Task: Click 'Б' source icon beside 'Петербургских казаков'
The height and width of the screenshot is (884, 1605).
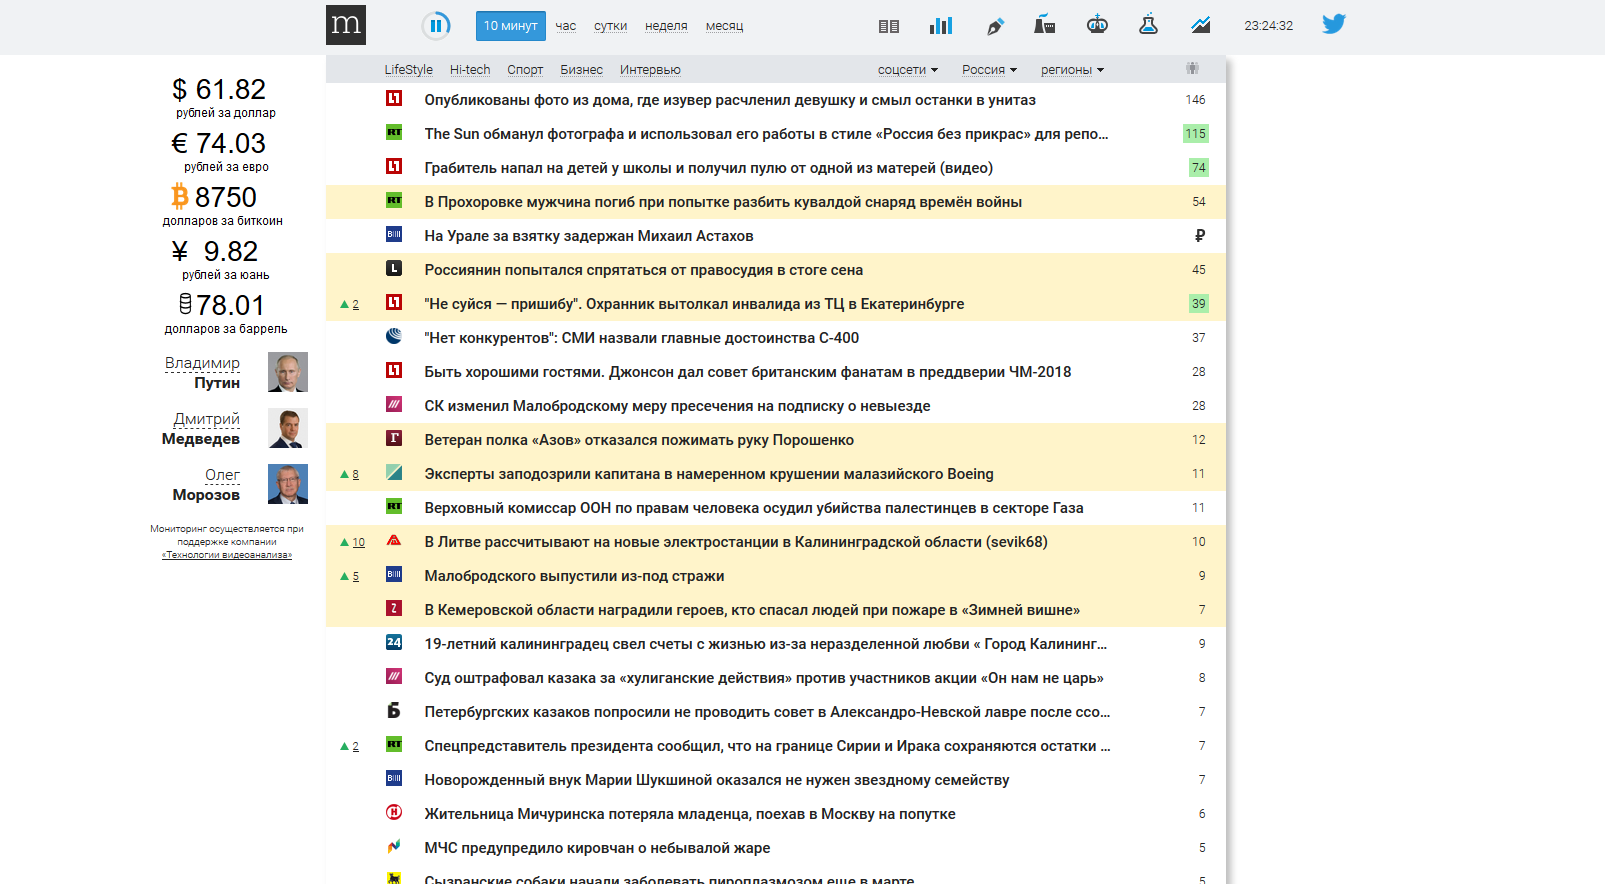Action: click(x=394, y=710)
